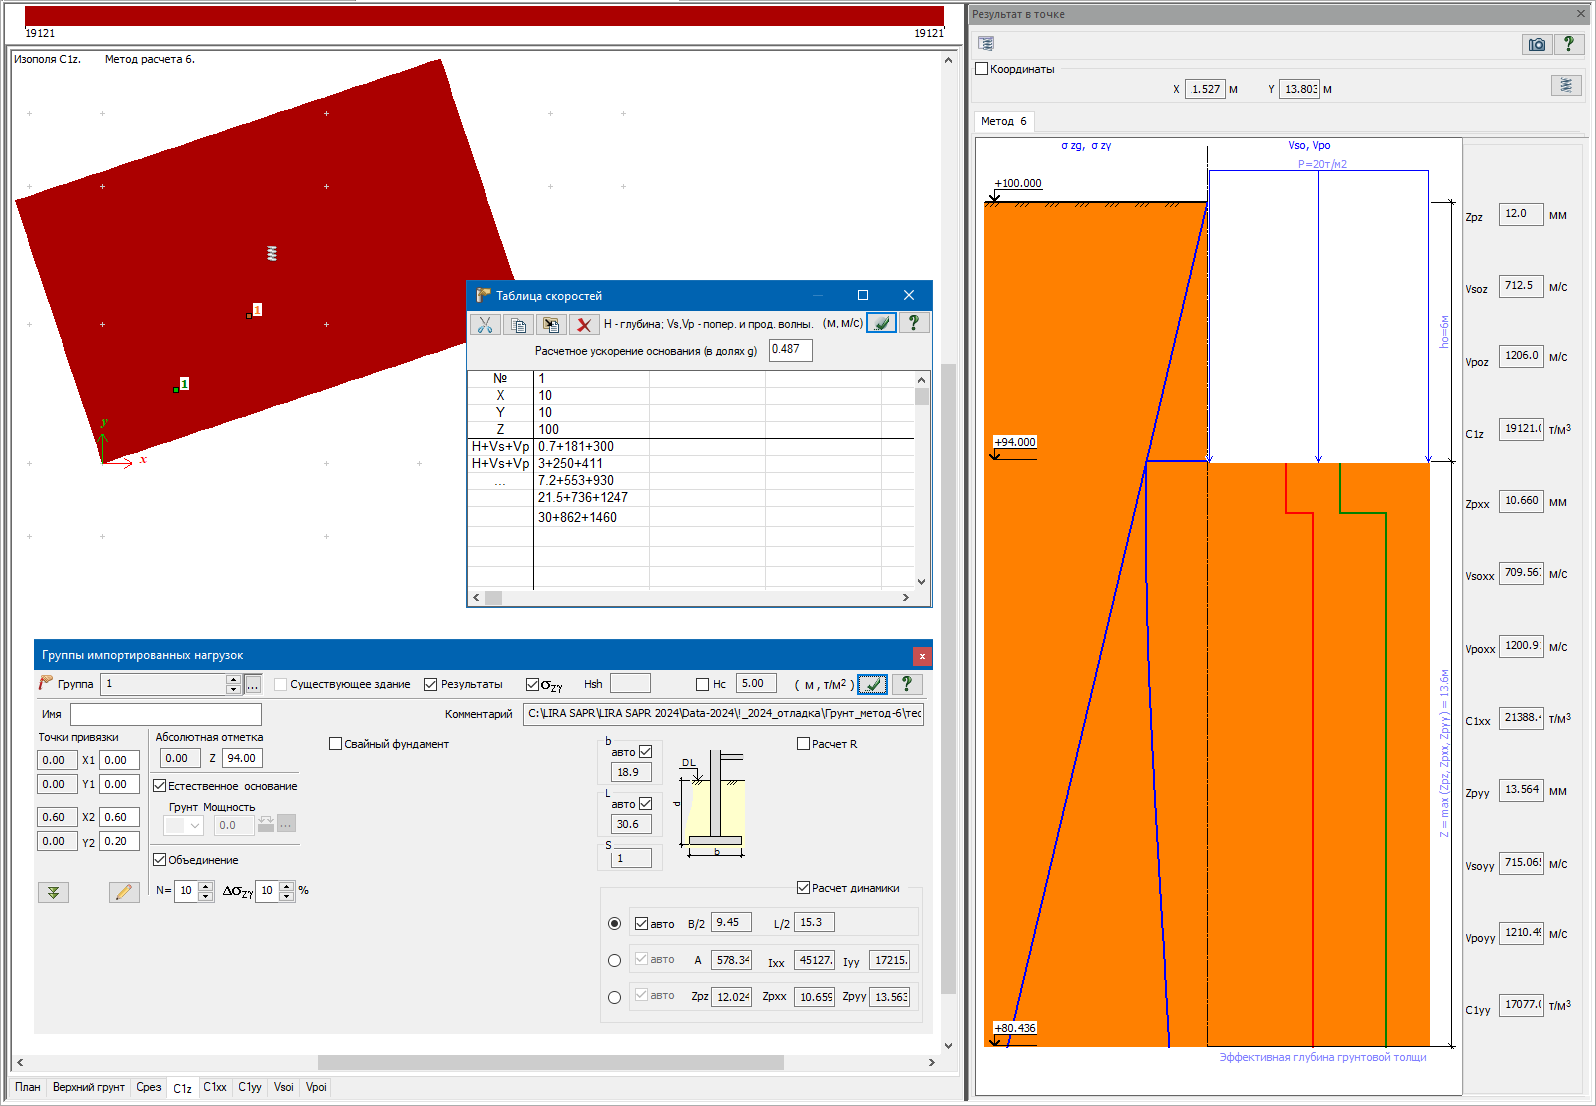The image size is (1596, 1106).
Task: Open the Верхний грунт tab
Action: 89,1087
